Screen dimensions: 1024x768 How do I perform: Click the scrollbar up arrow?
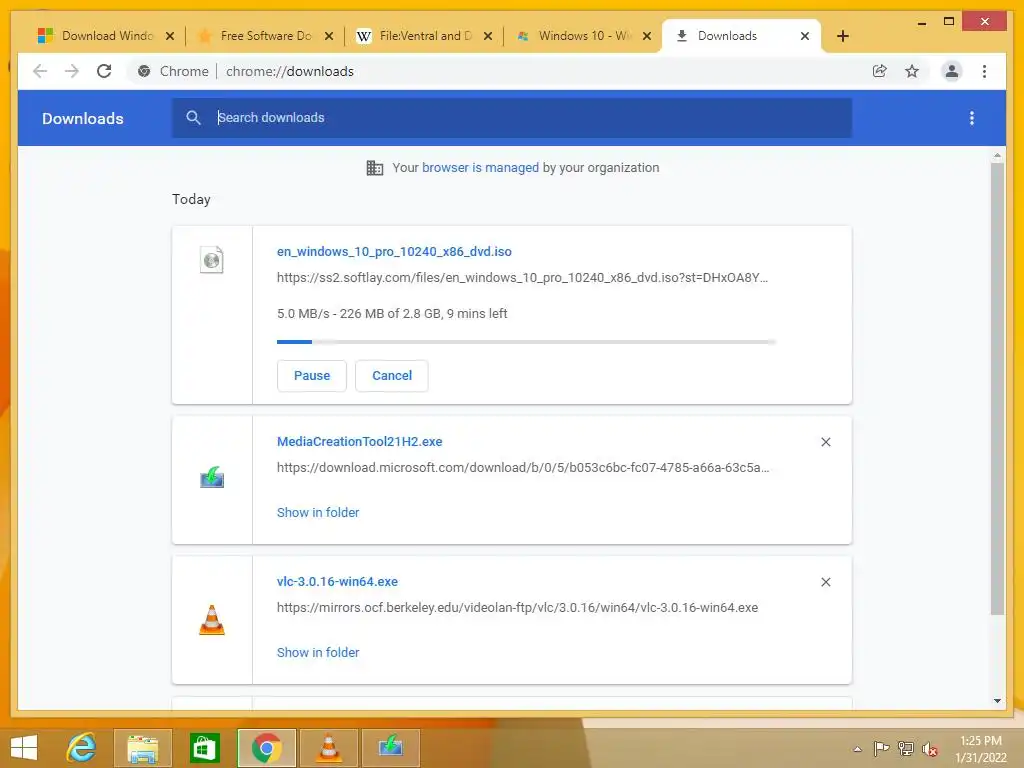997,155
